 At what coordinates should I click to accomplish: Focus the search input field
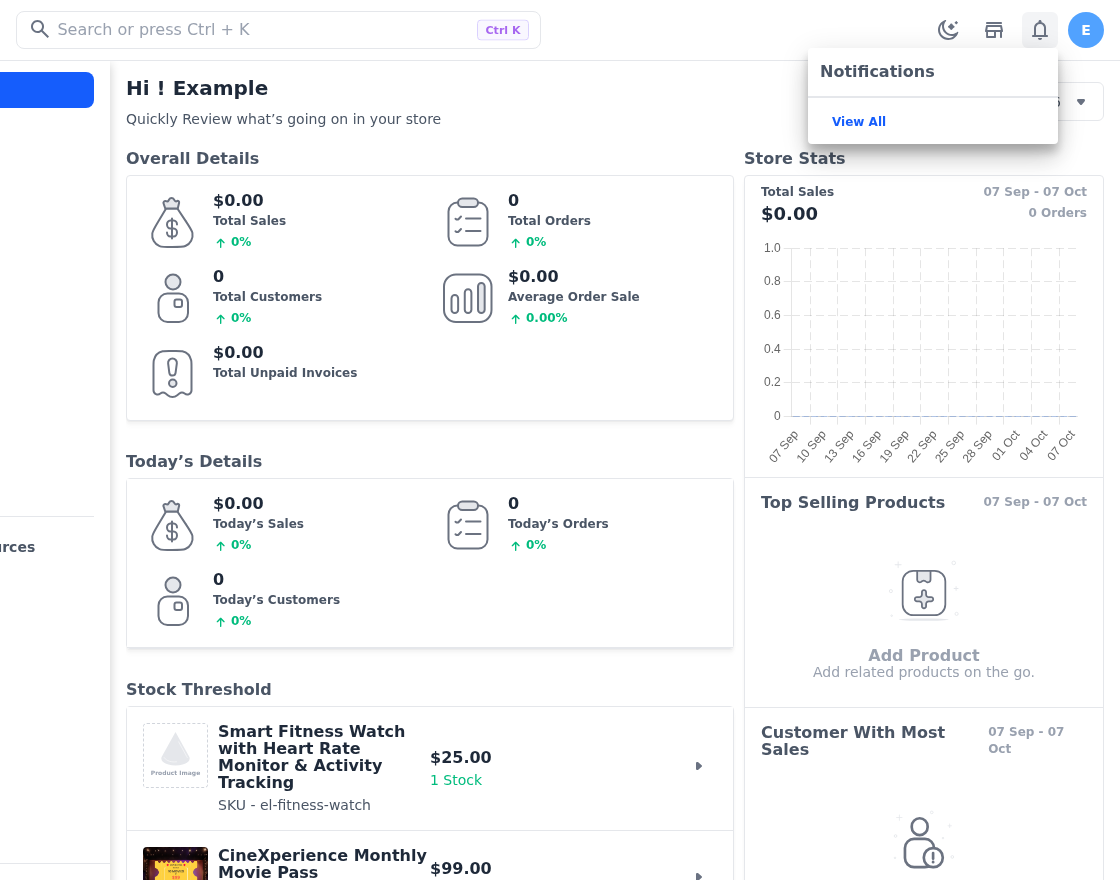(x=278, y=30)
